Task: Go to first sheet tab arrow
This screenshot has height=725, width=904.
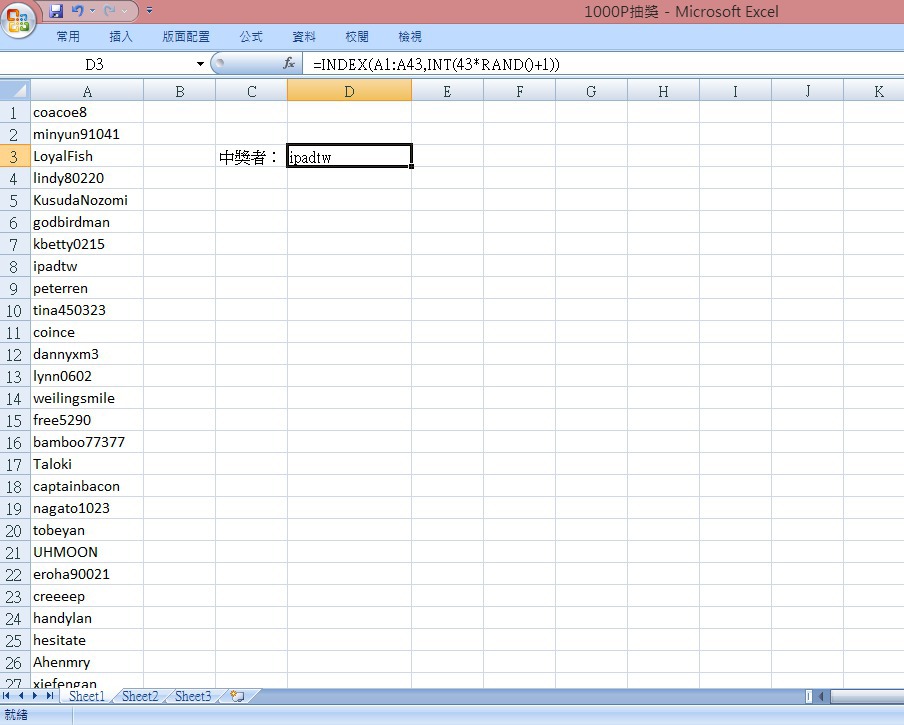Action: tap(6, 696)
